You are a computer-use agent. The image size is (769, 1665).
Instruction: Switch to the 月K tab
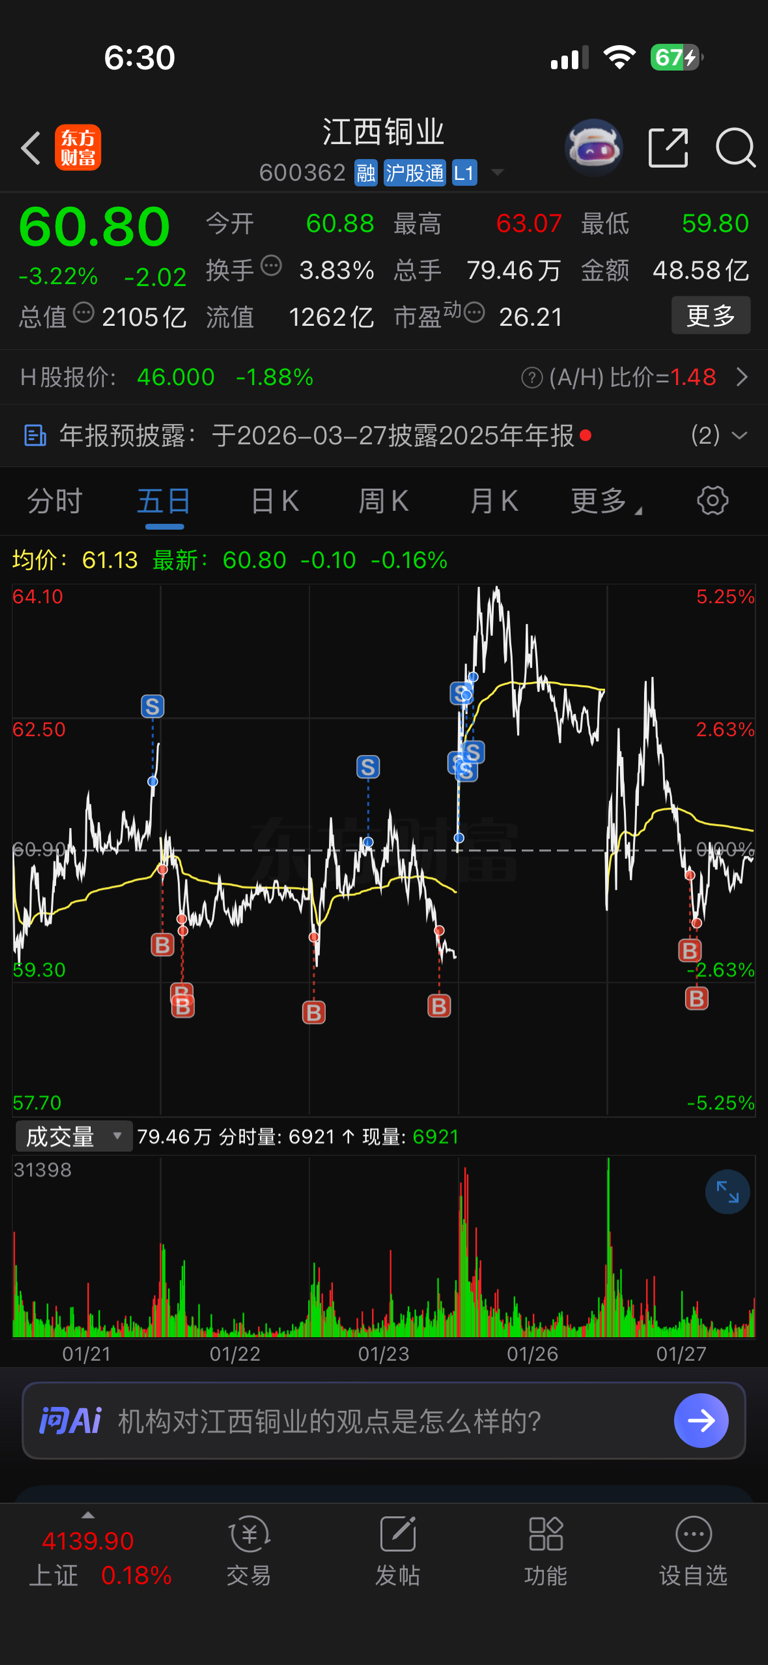coord(494,501)
